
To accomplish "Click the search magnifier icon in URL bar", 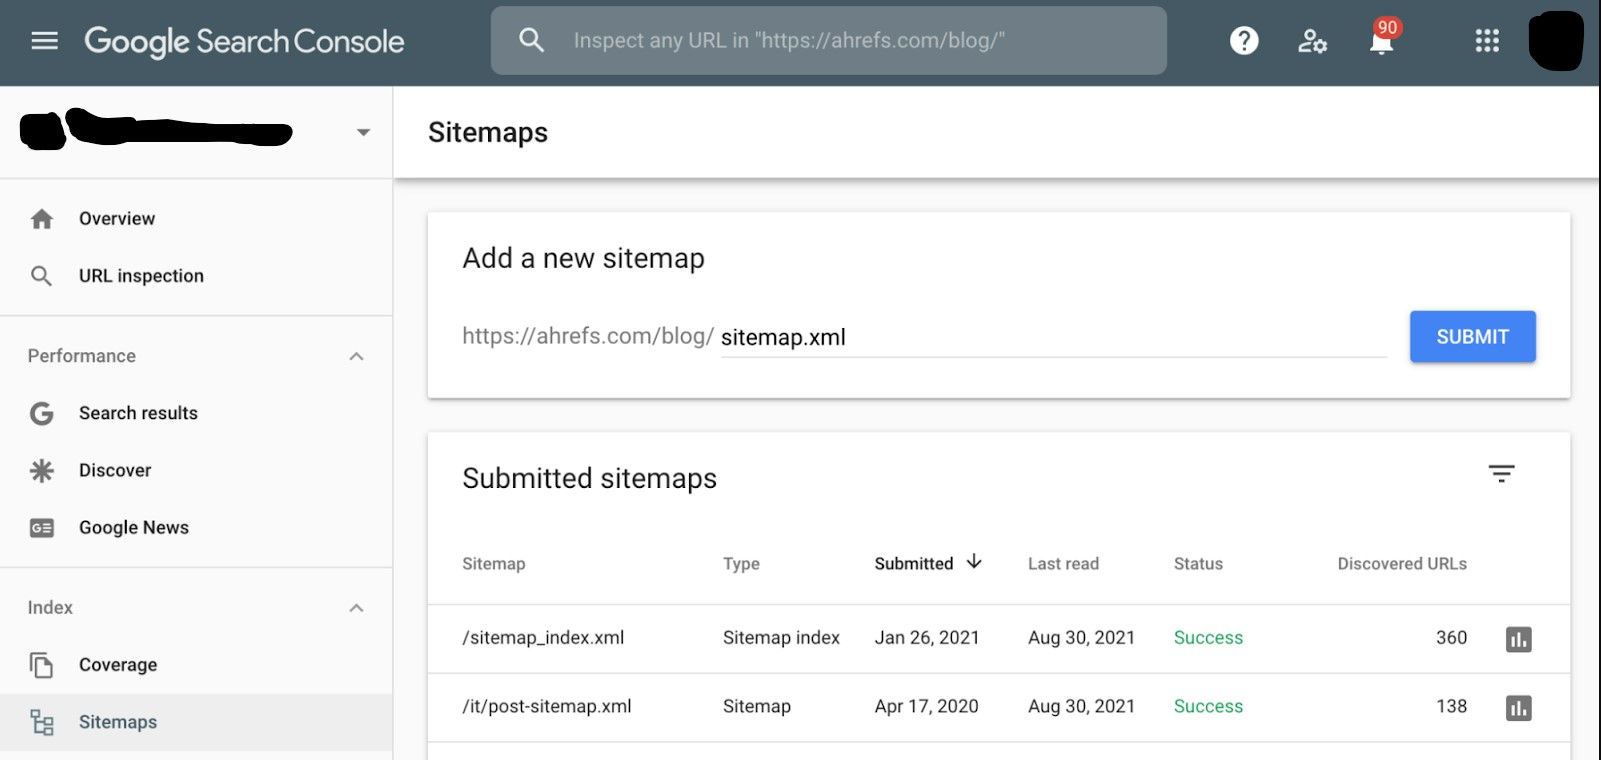I will [532, 40].
